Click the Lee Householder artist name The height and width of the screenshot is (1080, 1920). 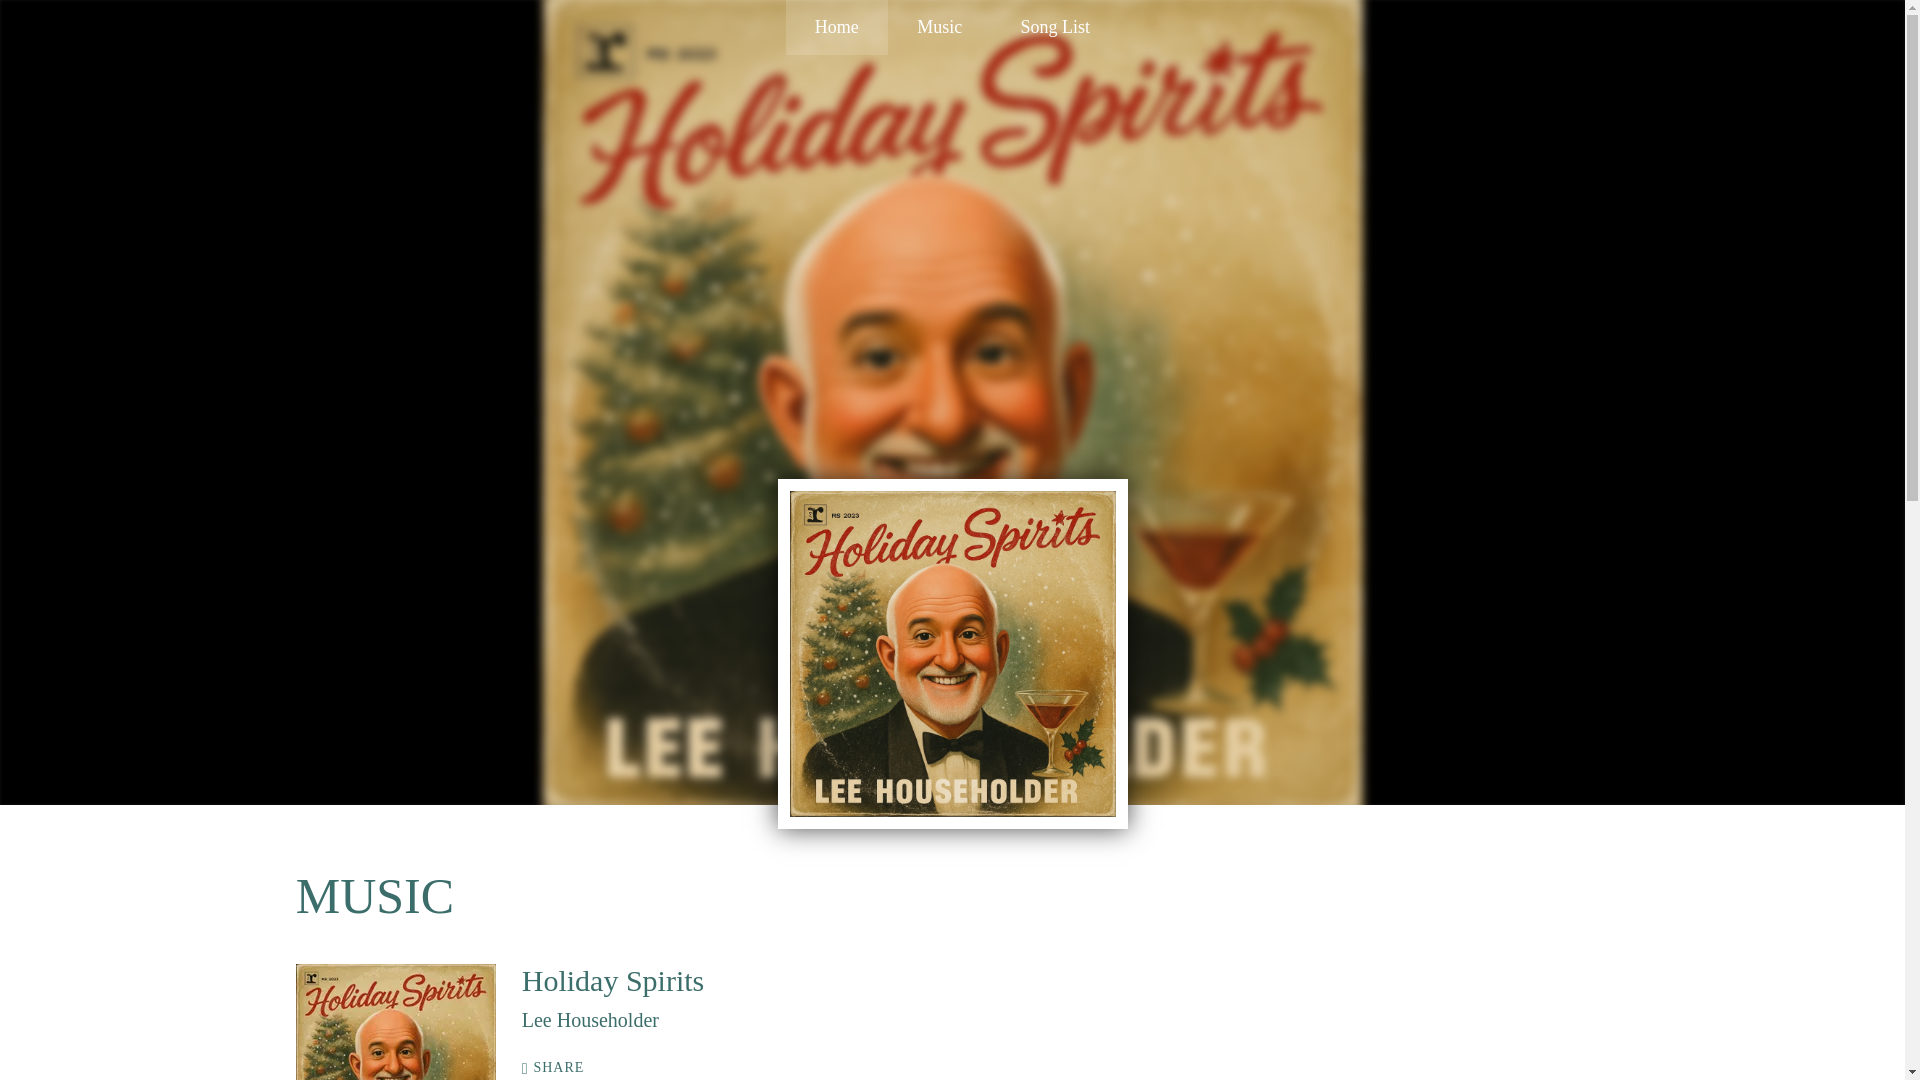(x=590, y=1020)
